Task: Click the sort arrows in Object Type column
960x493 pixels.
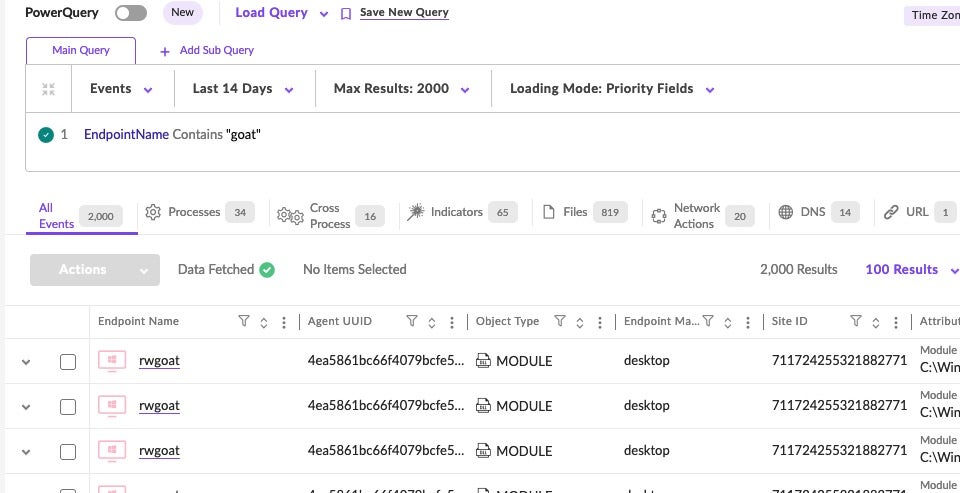Action: (580, 322)
